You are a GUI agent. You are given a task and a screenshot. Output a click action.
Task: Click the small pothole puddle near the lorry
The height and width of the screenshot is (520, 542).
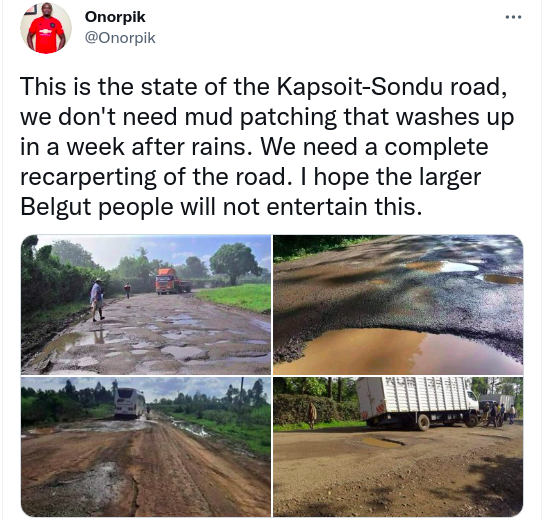[383, 442]
